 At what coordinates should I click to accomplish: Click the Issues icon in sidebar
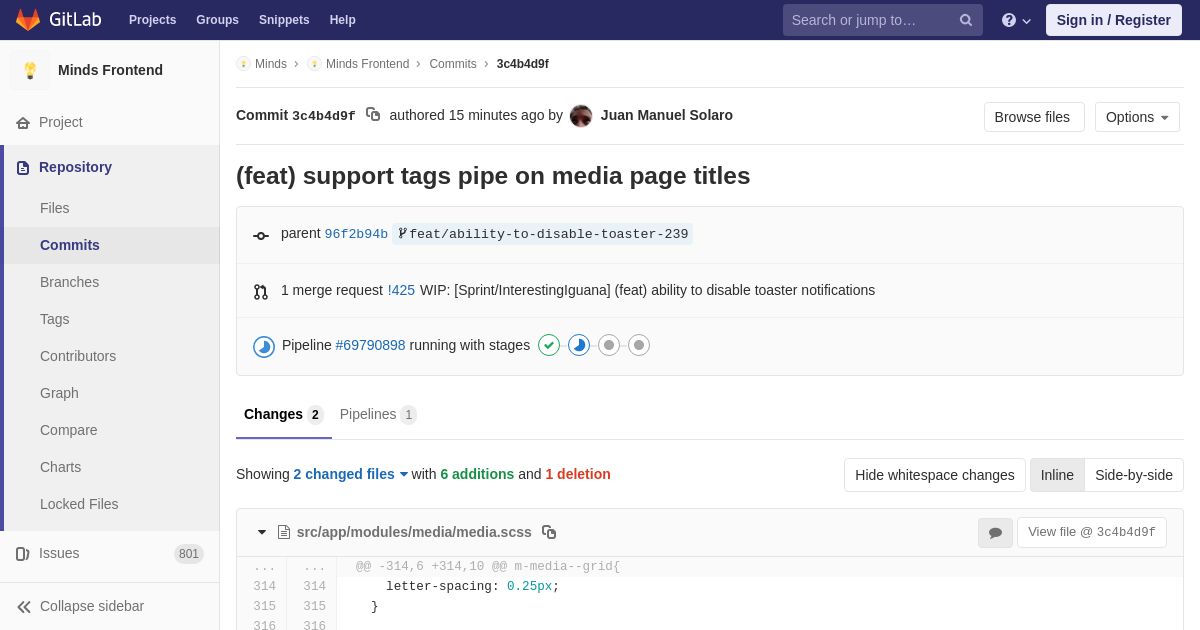click(23, 553)
